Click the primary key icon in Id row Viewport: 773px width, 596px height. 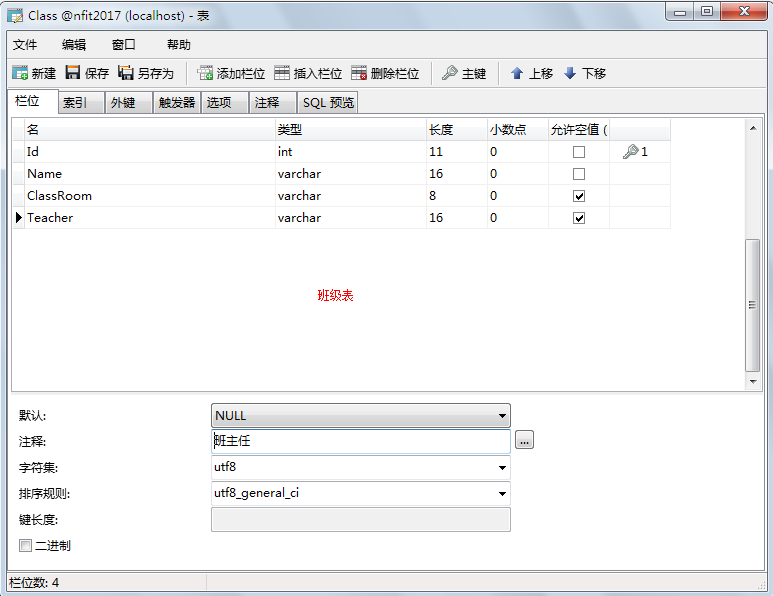pos(631,151)
